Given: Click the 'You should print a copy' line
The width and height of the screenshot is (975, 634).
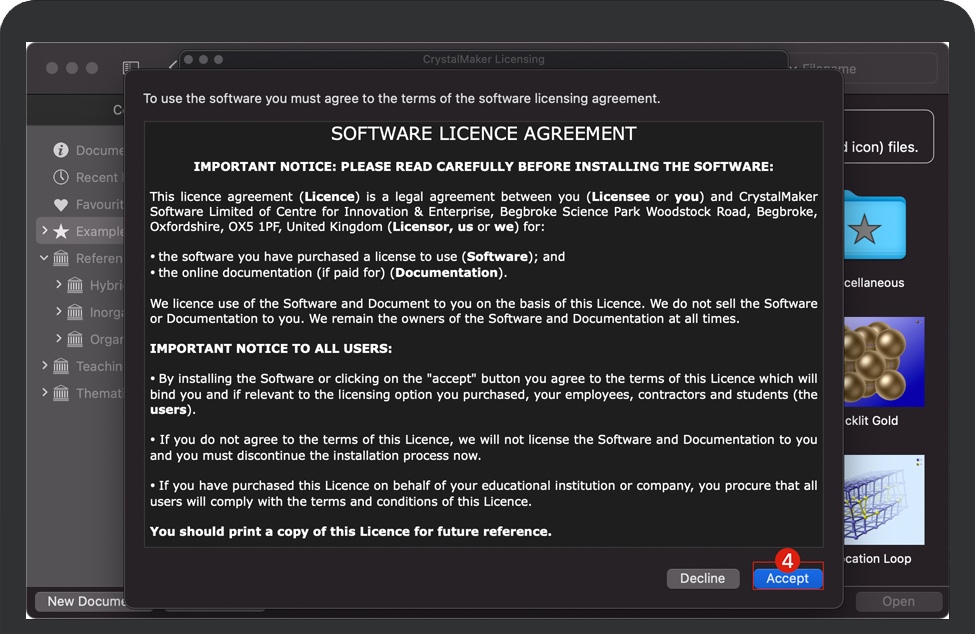Looking at the screenshot, I should tap(351, 531).
